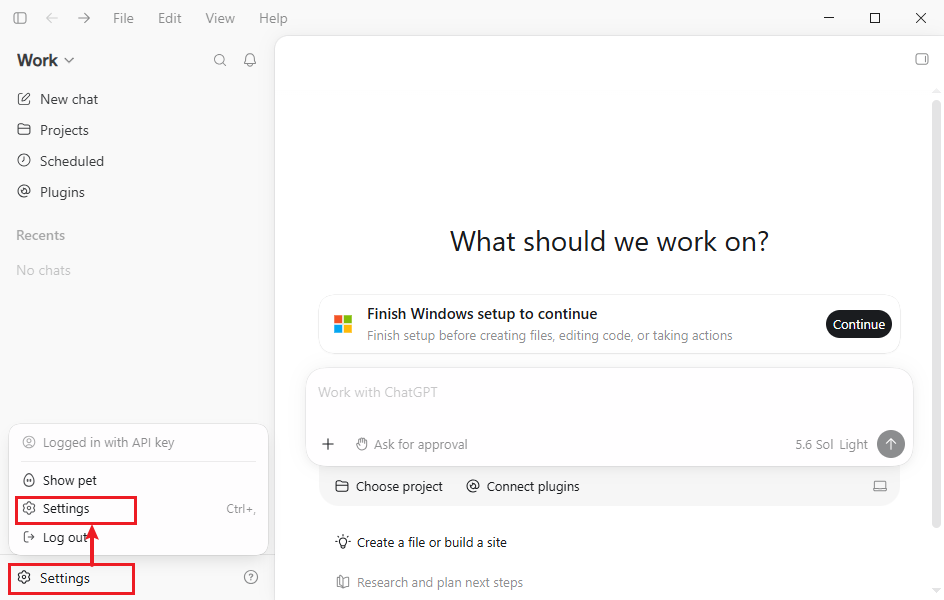Click the send arrow button
The image size is (944, 600).
click(x=890, y=444)
